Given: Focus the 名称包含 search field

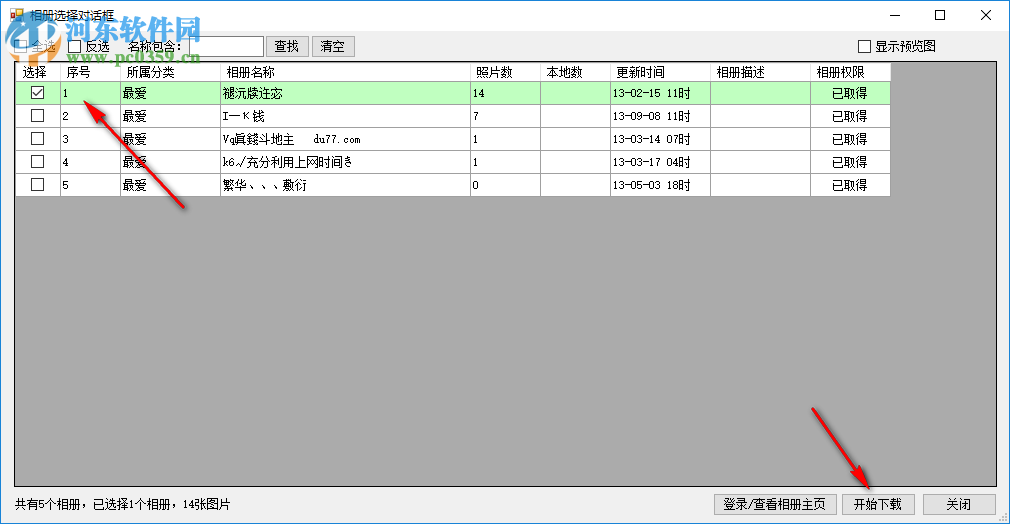Looking at the screenshot, I should [x=226, y=46].
